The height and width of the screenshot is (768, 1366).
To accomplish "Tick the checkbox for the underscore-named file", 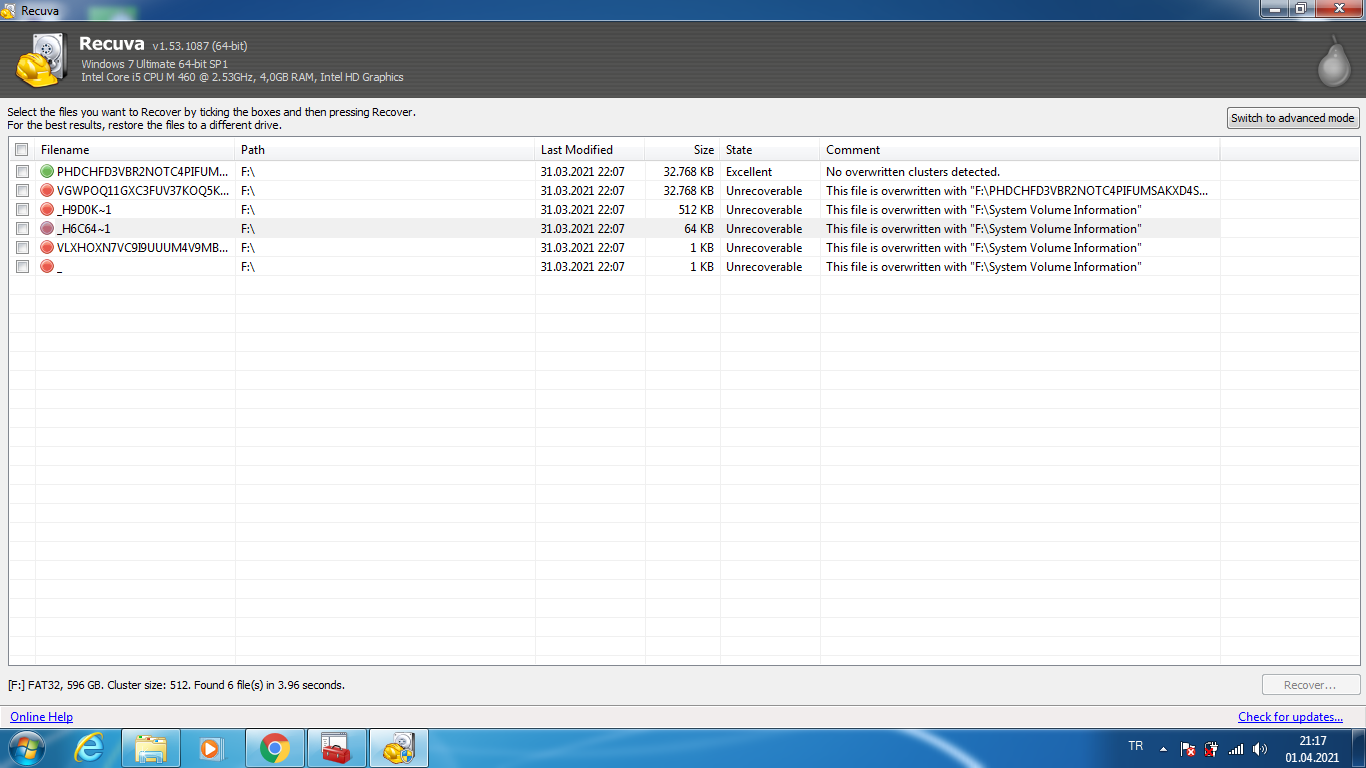I will pyautogui.click(x=22, y=267).
